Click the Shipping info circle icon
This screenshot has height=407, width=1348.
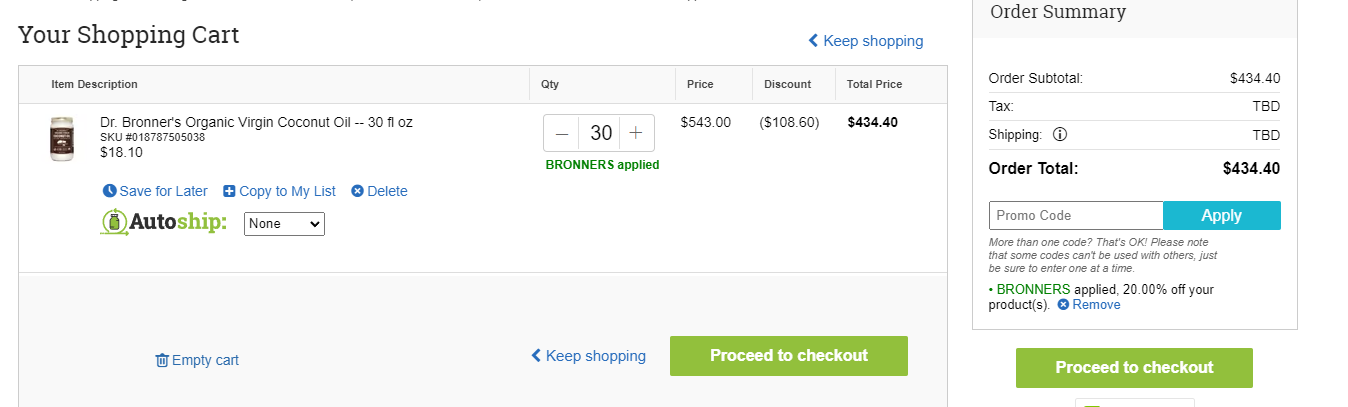point(1060,134)
